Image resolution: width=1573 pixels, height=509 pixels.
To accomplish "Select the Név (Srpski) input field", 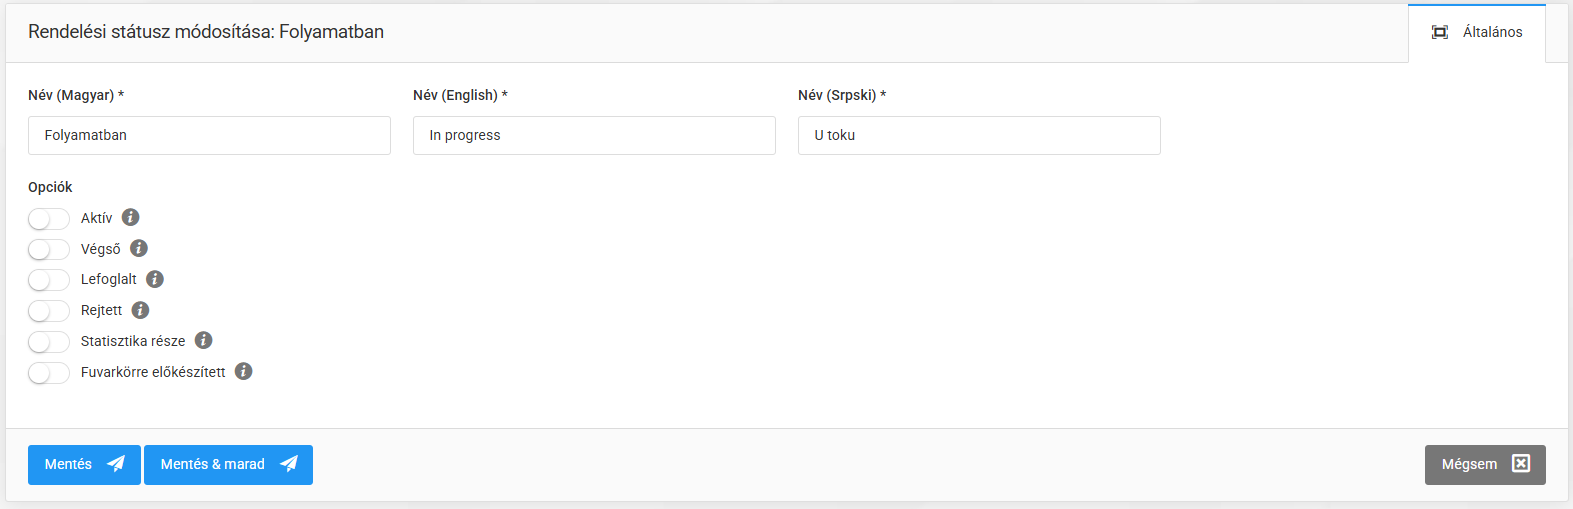I will (x=979, y=135).
